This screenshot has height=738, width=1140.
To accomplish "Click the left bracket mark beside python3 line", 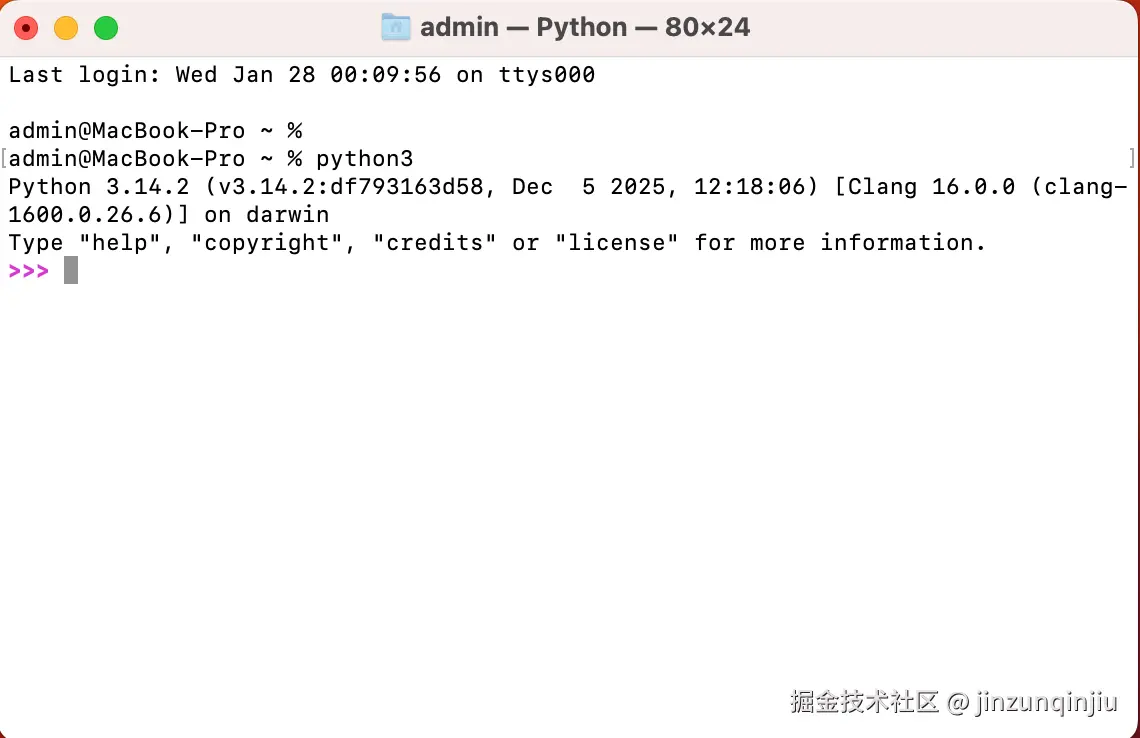I will click(x=4, y=158).
